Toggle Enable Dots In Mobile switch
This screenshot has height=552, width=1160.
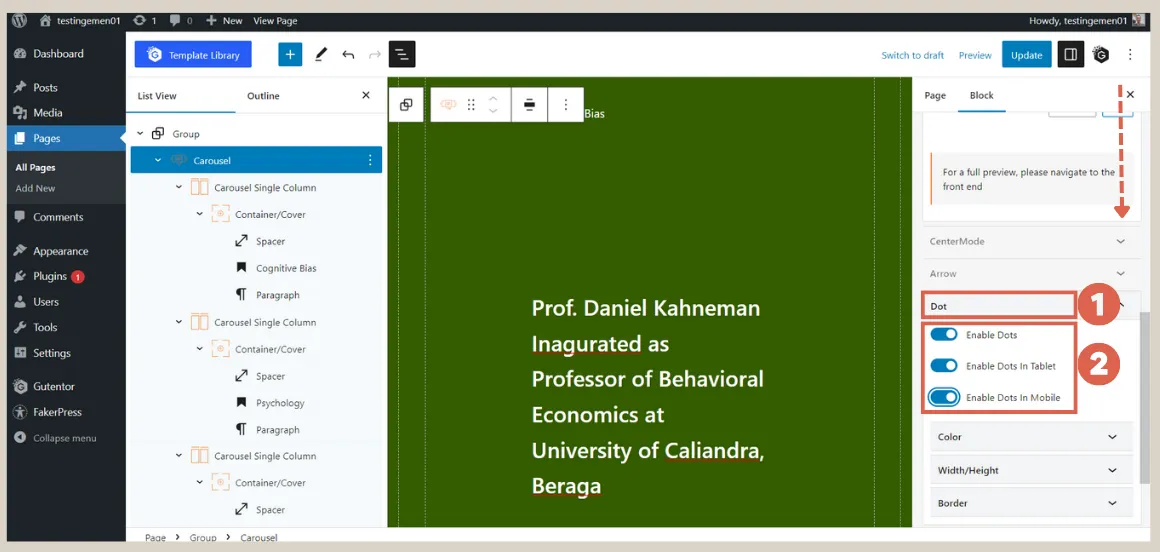[x=944, y=397]
